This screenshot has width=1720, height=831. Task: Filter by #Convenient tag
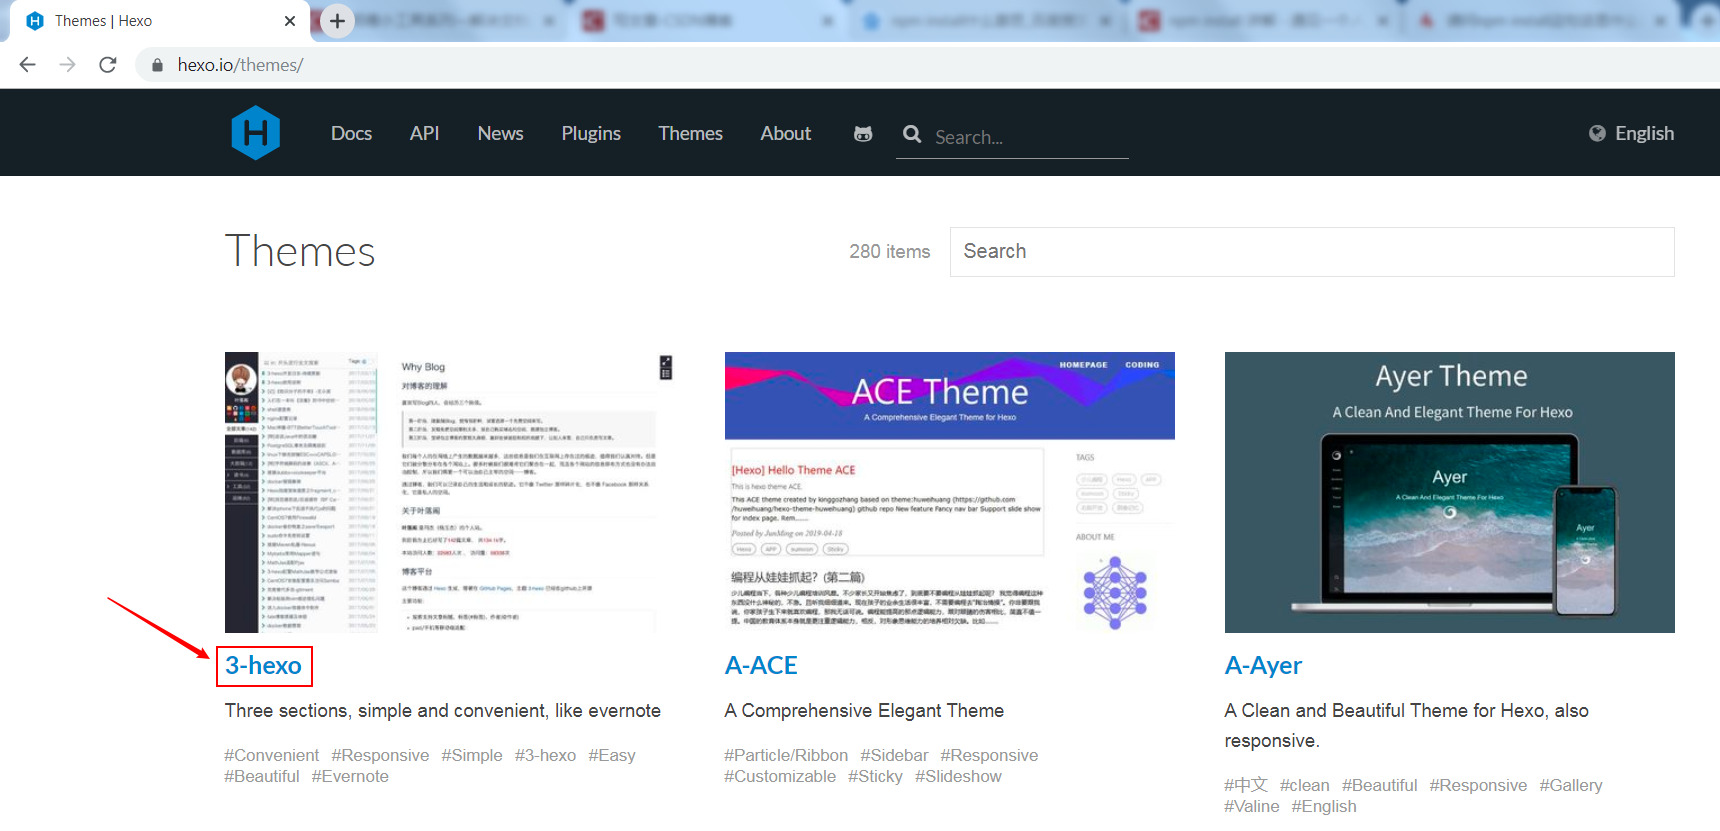272,755
